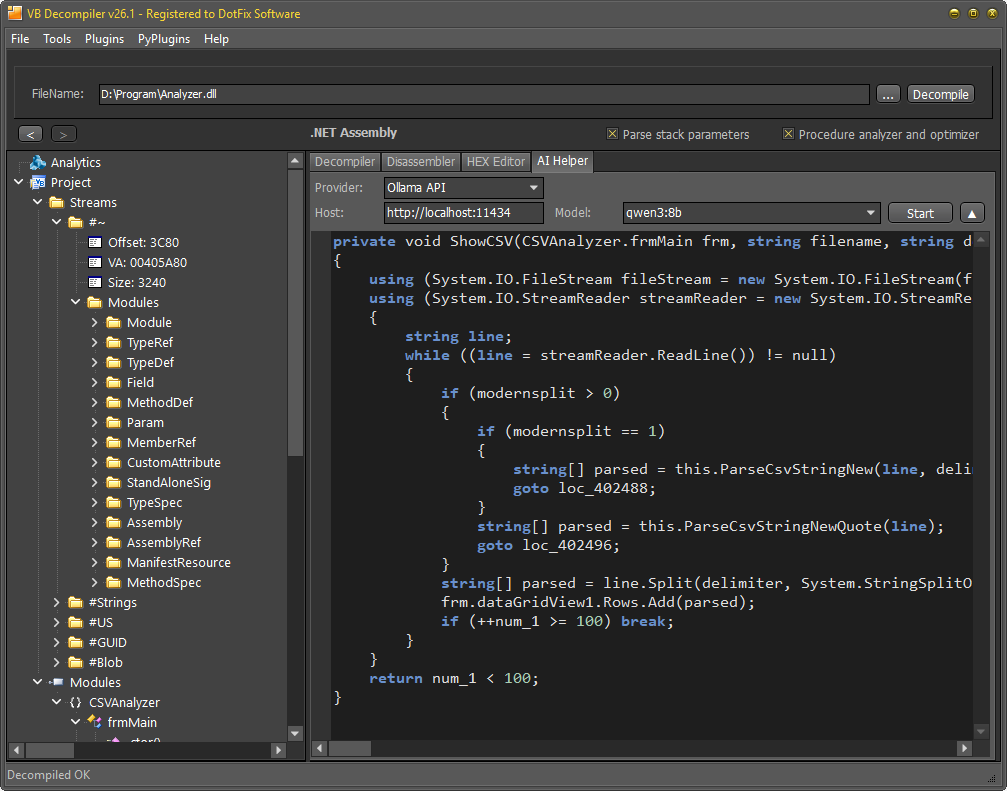Click the TypeSpec folder icon

(114, 502)
